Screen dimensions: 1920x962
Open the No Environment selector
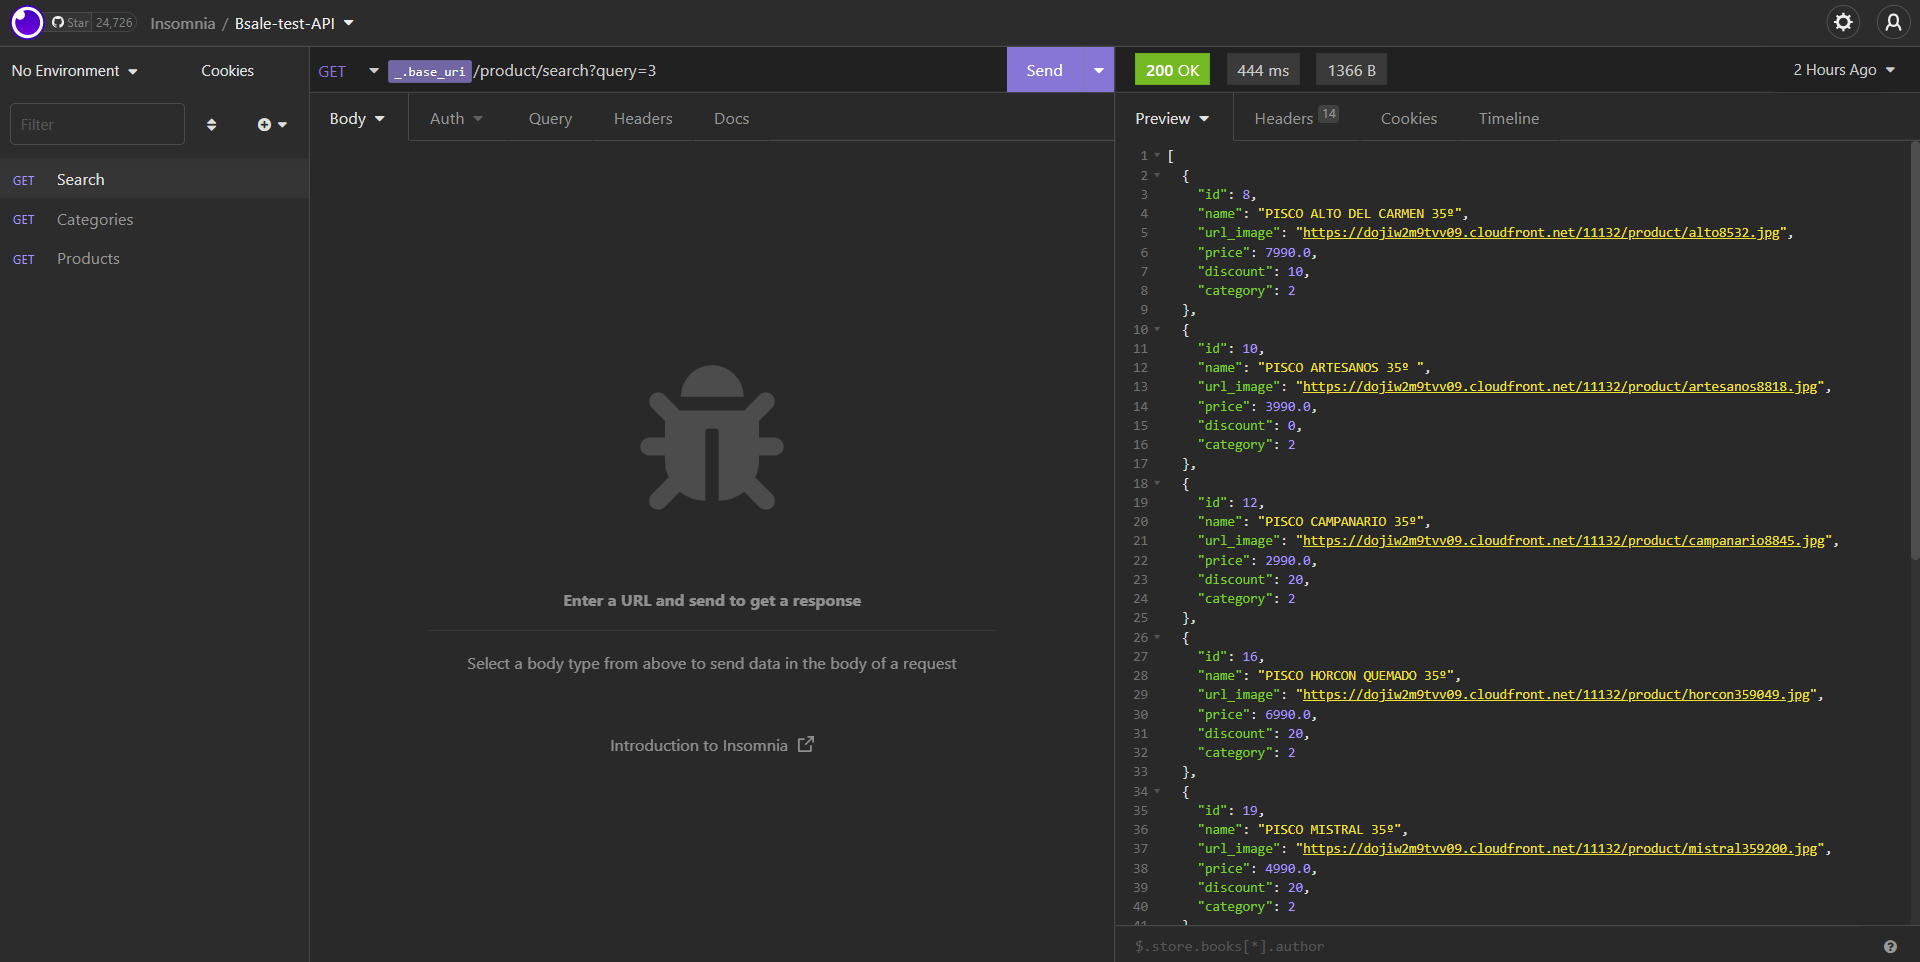point(74,70)
